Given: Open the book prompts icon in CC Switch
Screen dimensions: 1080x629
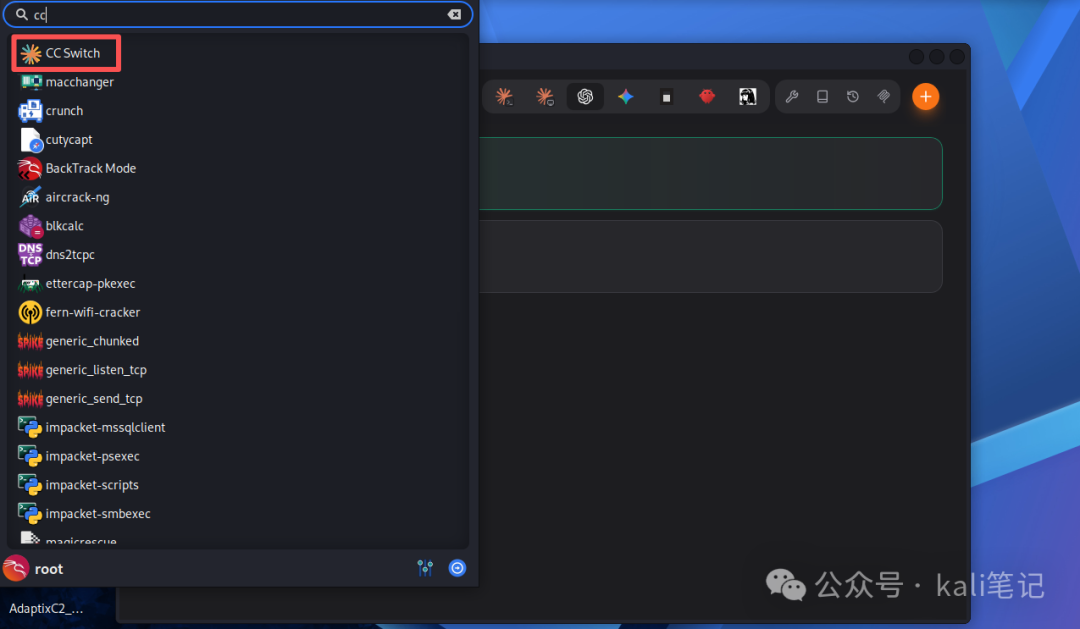Looking at the screenshot, I should (x=822, y=96).
